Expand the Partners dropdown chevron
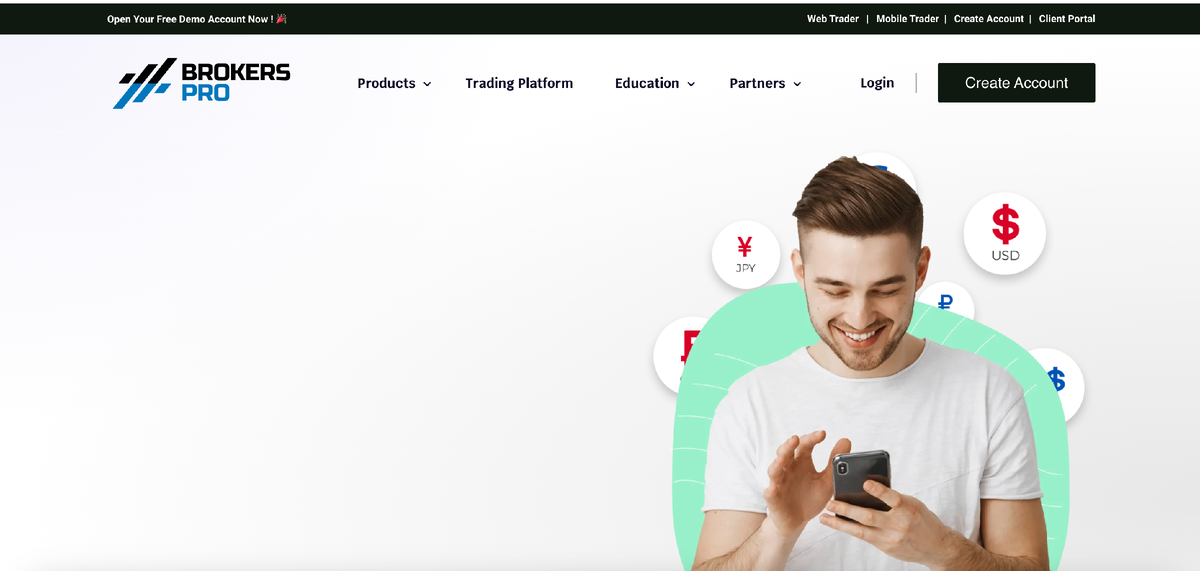 797,84
